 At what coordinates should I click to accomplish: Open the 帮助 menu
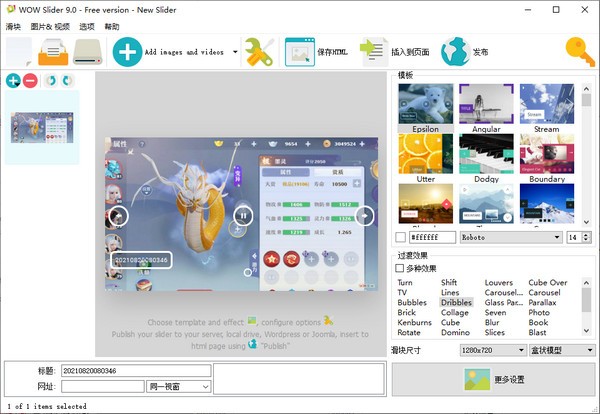111,26
